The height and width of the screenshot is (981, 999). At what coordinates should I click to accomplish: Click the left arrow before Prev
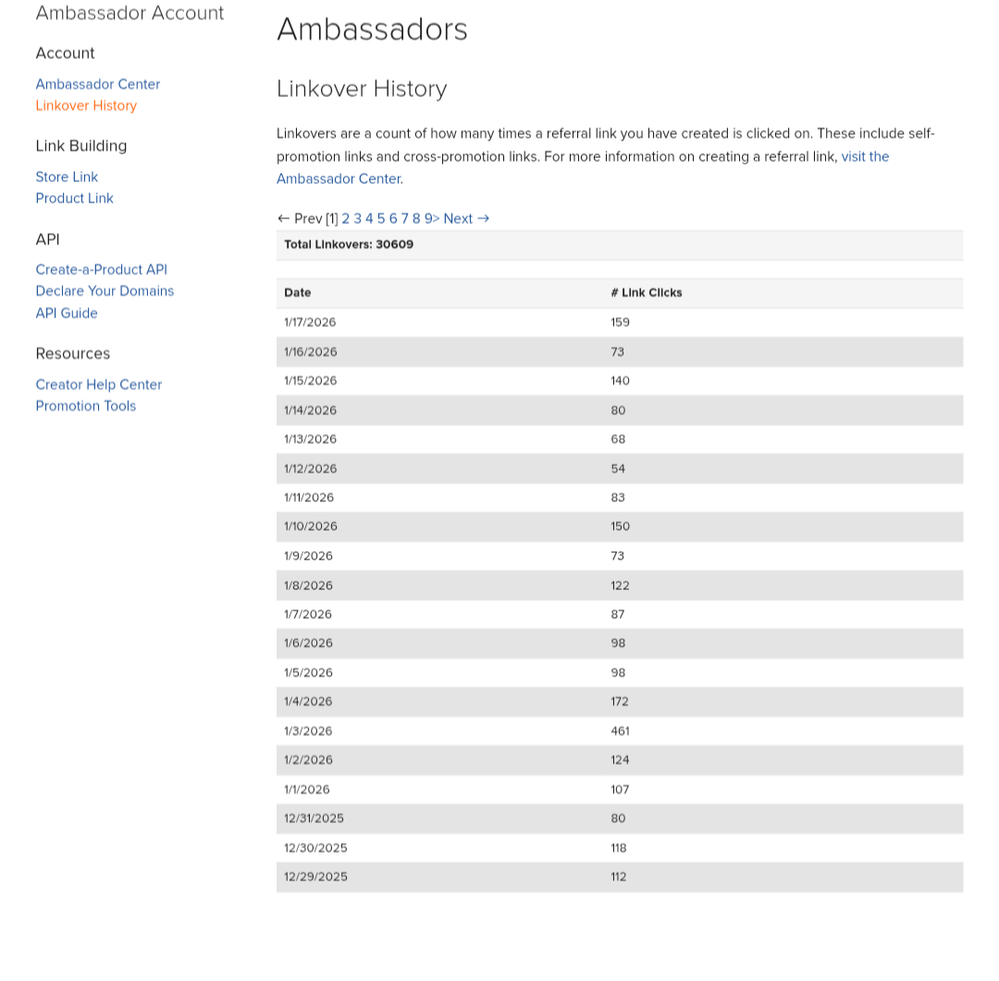pos(284,218)
